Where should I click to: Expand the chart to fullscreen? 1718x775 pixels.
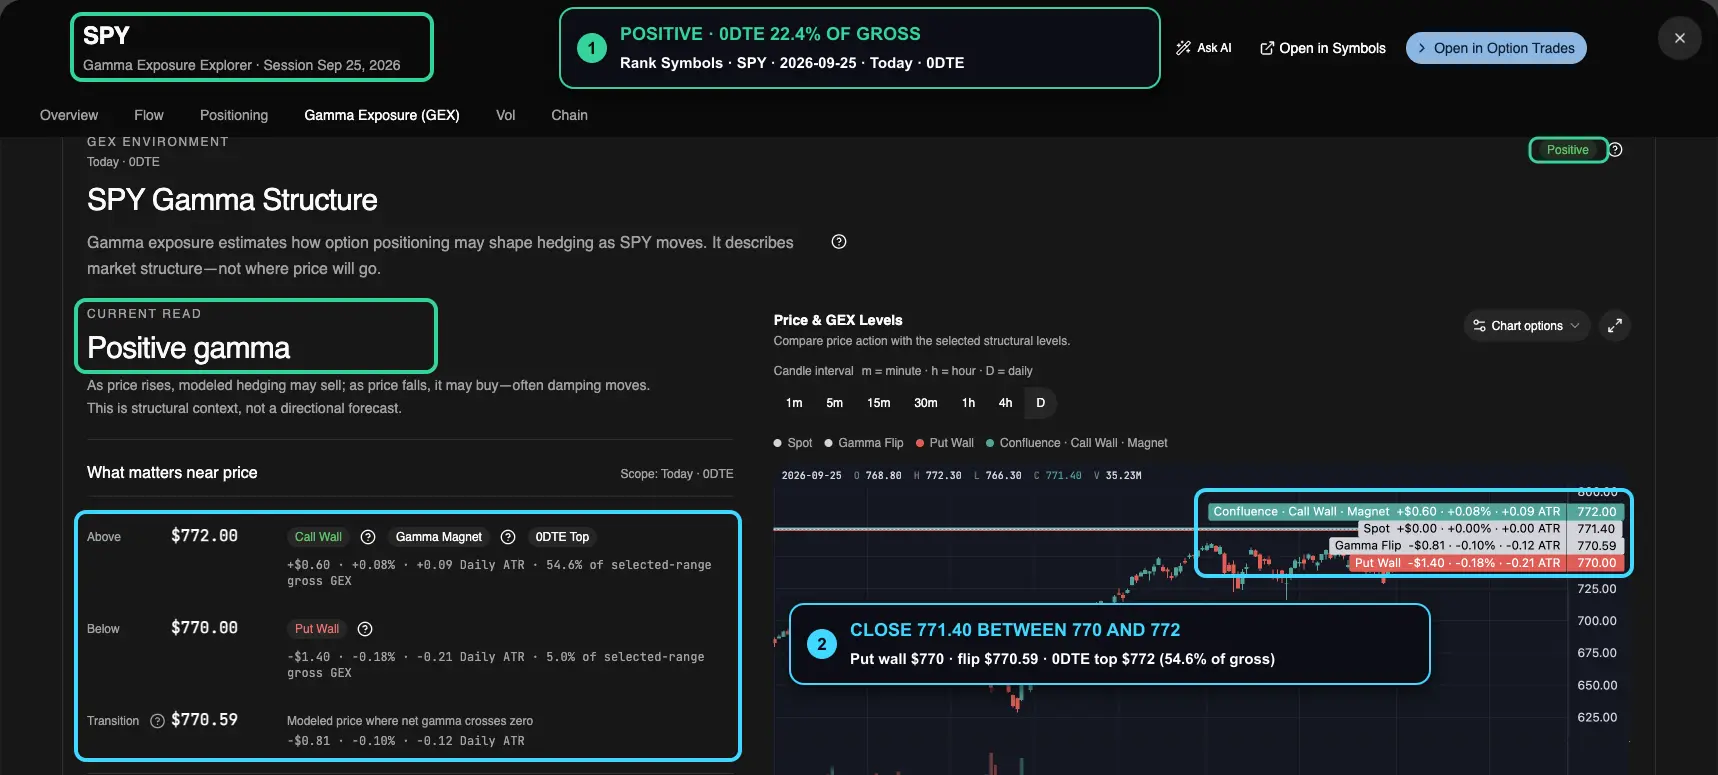1615,326
